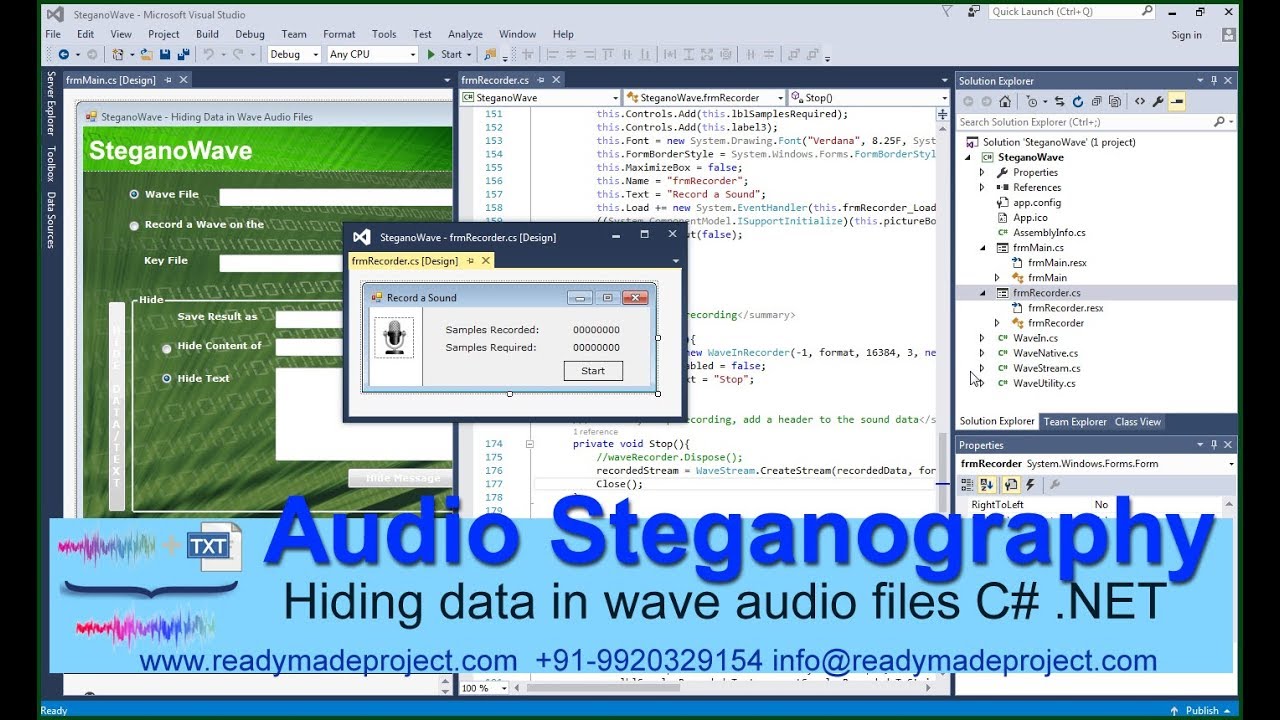
Task: Click the Navigate Backward toolbar icon
Action: (x=64, y=55)
